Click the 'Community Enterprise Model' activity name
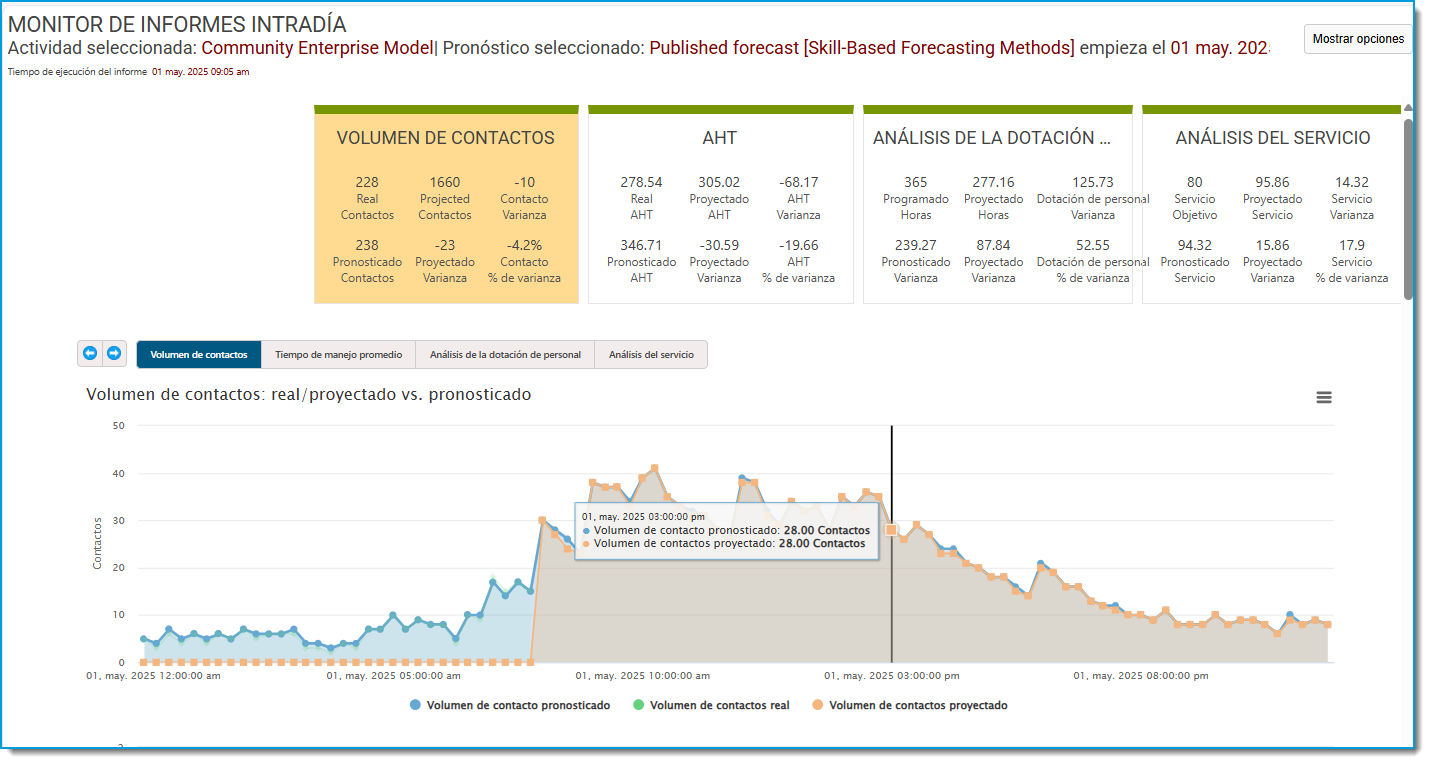Viewport: 1429px width, 763px height. coord(318,47)
